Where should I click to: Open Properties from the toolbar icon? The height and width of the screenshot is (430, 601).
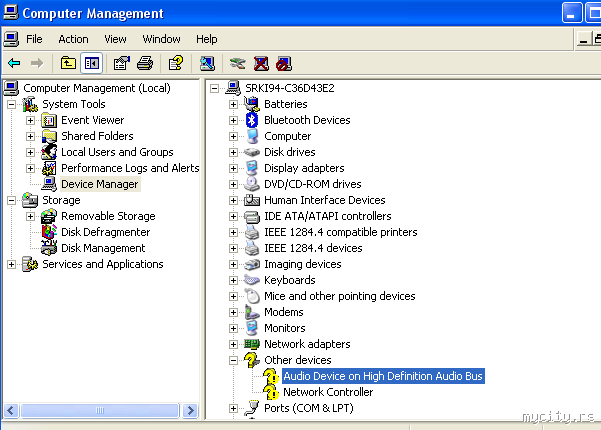tap(122, 63)
